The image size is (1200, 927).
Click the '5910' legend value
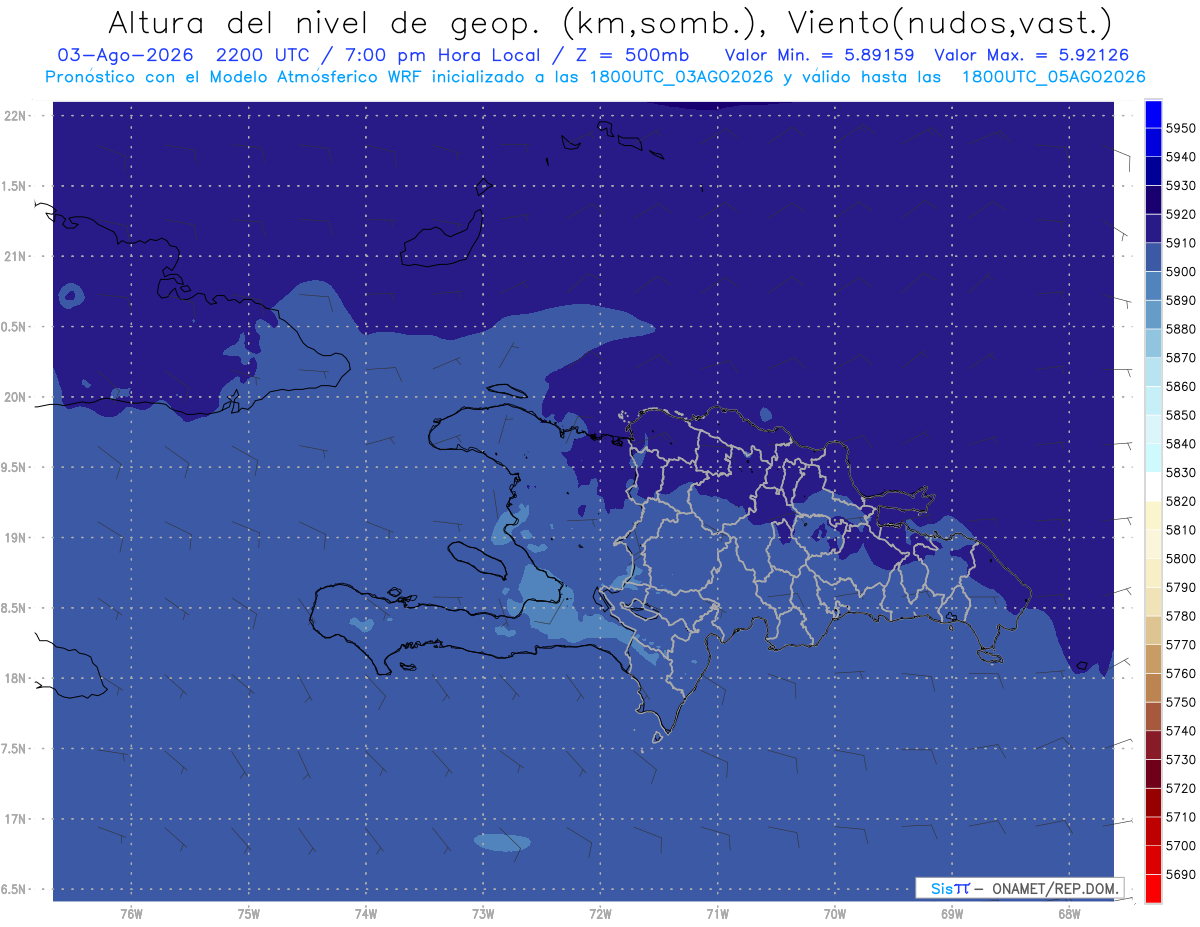(x=1181, y=243)
